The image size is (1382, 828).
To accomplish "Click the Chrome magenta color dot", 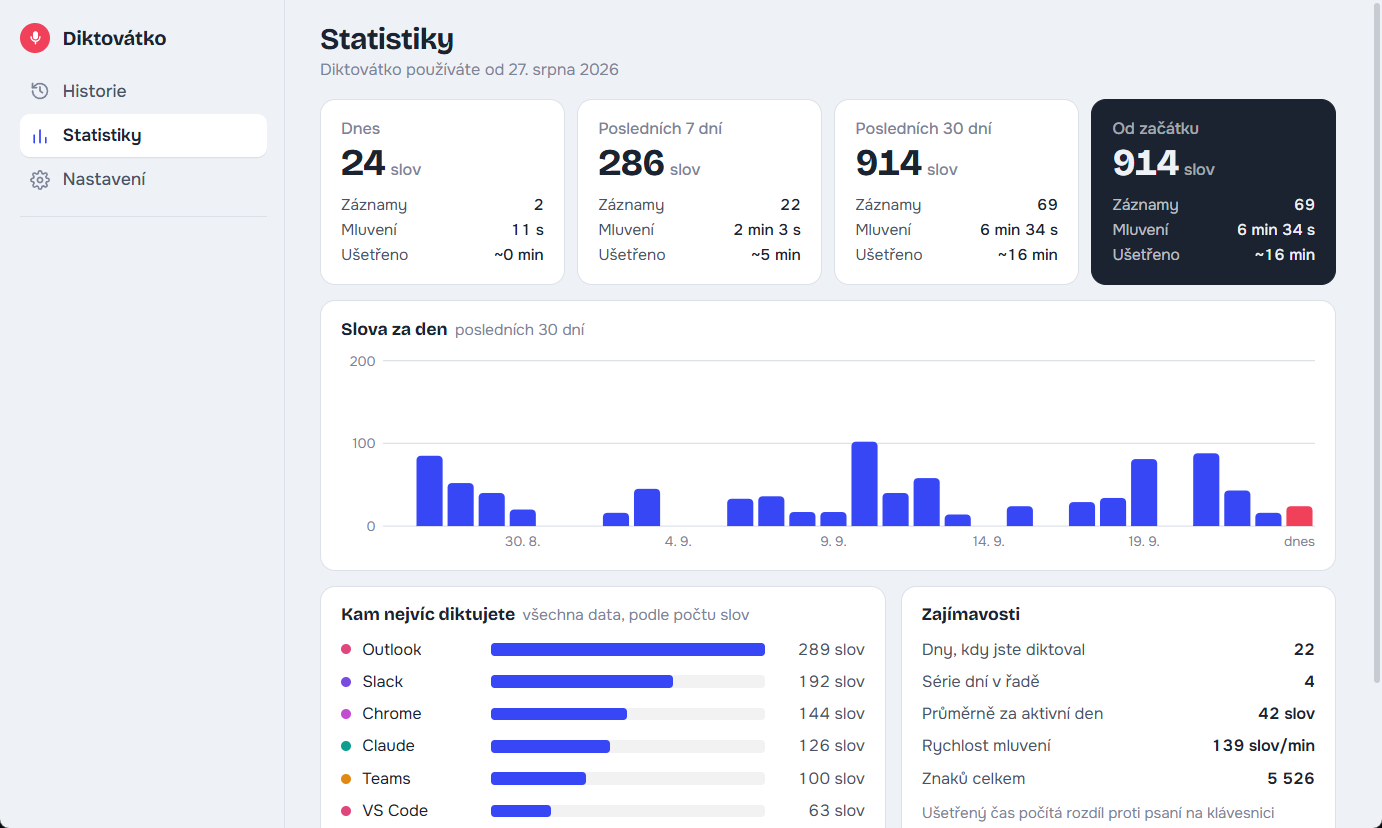I will (x=346, y=714).
